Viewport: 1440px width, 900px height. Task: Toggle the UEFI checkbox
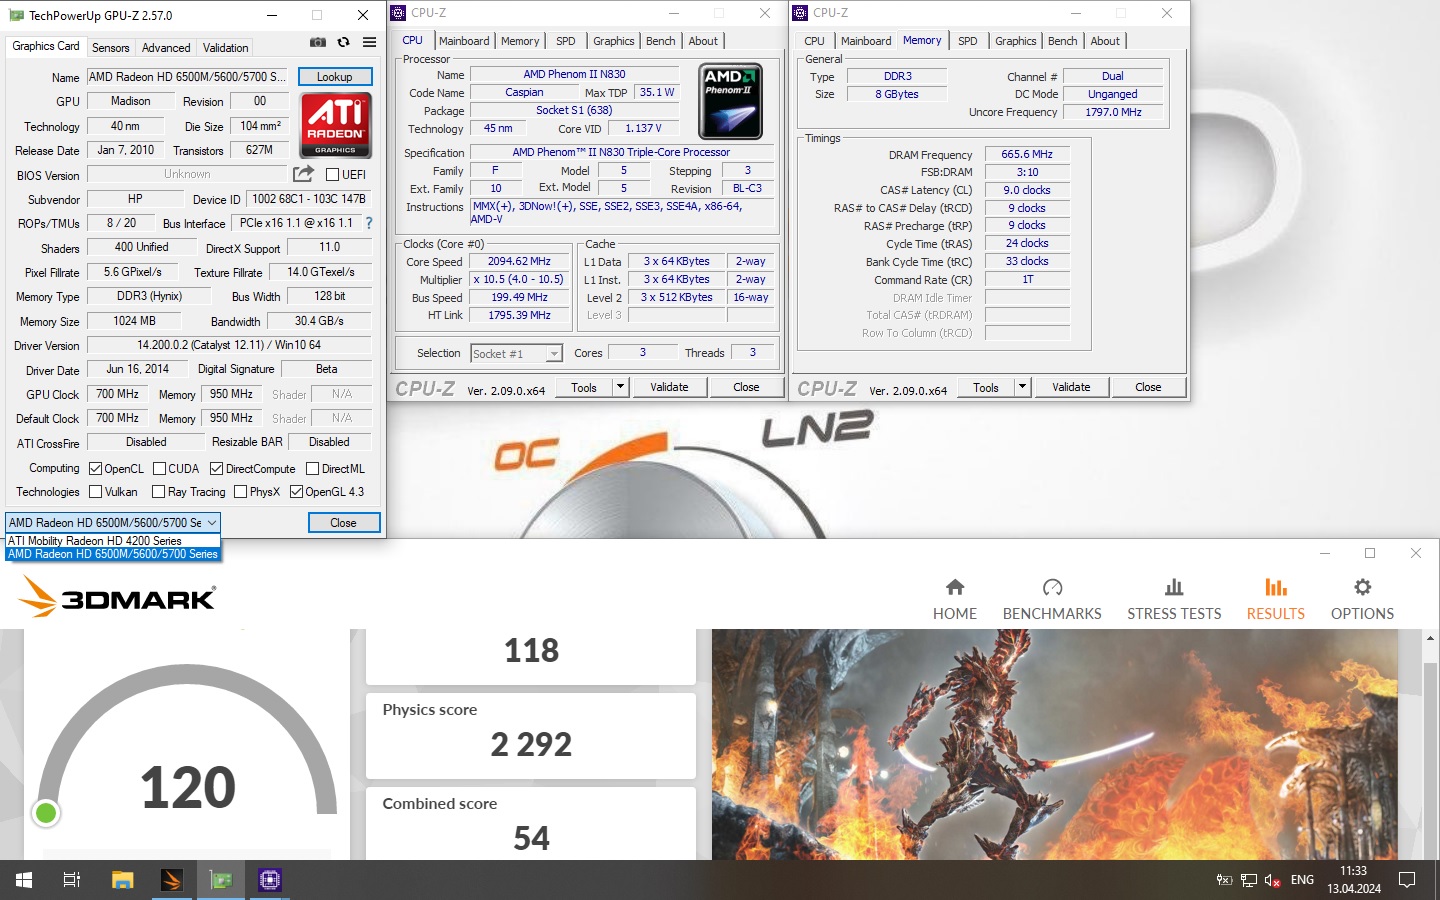tap(333, 174)
